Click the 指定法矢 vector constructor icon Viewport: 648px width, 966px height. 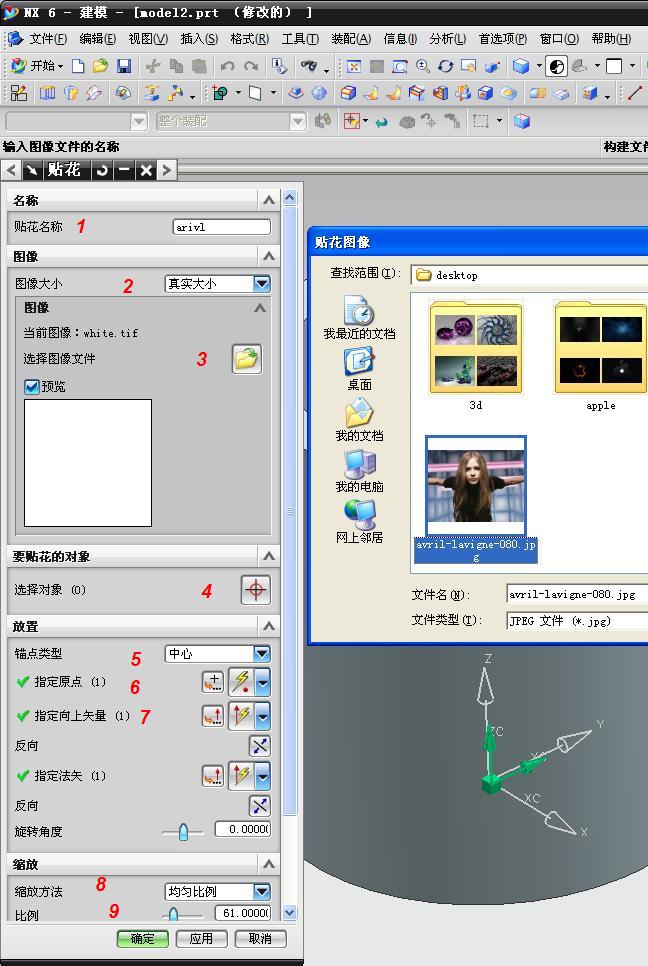(x=213, y=776)
